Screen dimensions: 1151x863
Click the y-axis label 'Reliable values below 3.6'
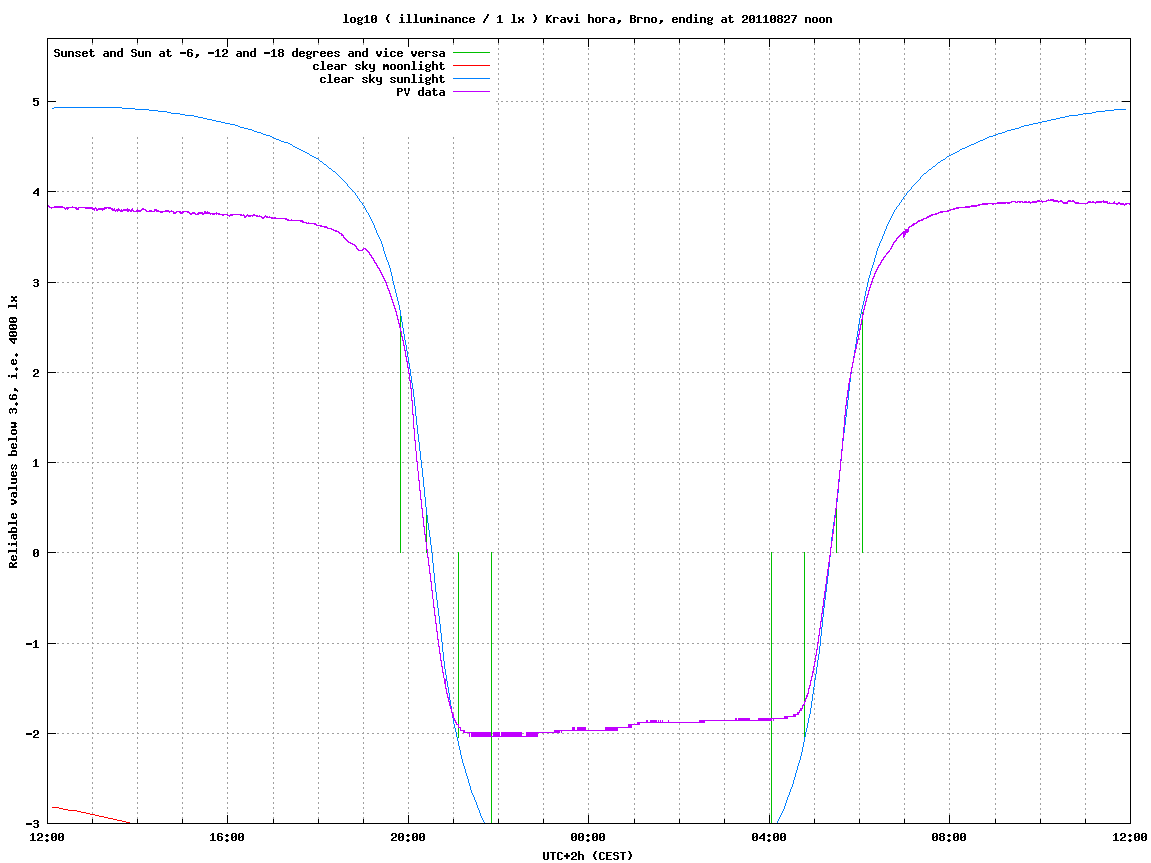pyautogui.click(x=13, y=432)
